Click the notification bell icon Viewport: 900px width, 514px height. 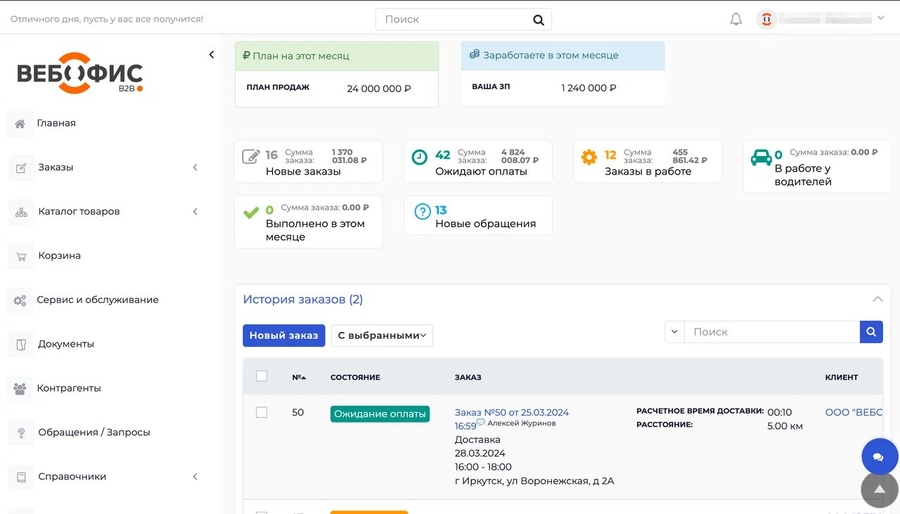pos(736,19)
